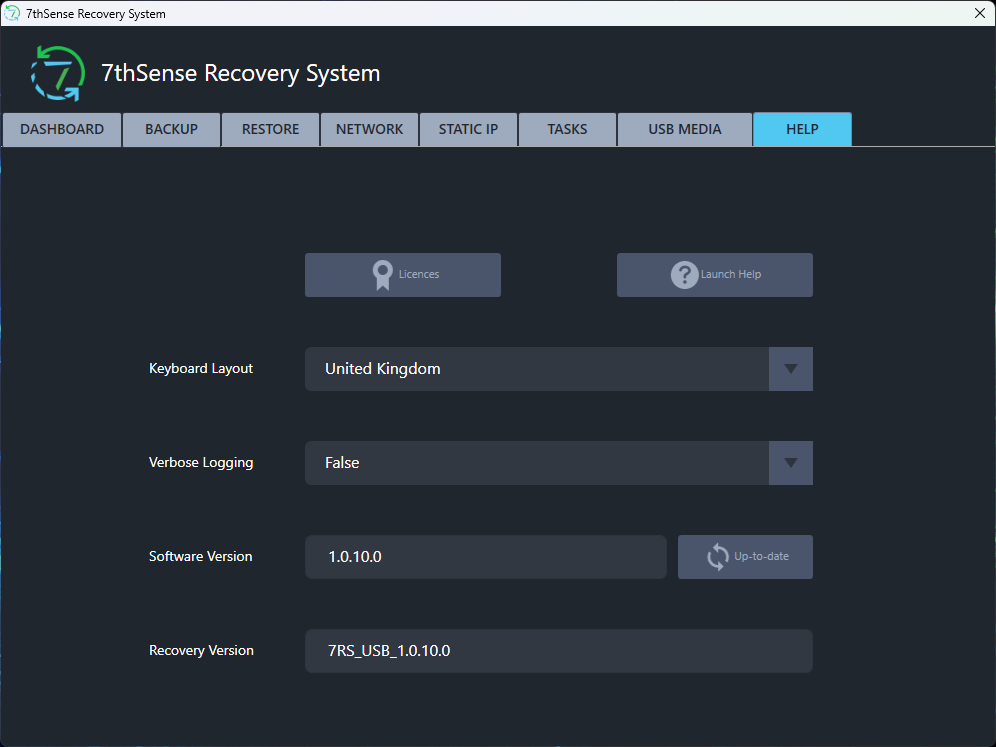Screen dimensions: 996x747
Task: Open the USB MEDIA tab
Action: (x=685, y=130)
